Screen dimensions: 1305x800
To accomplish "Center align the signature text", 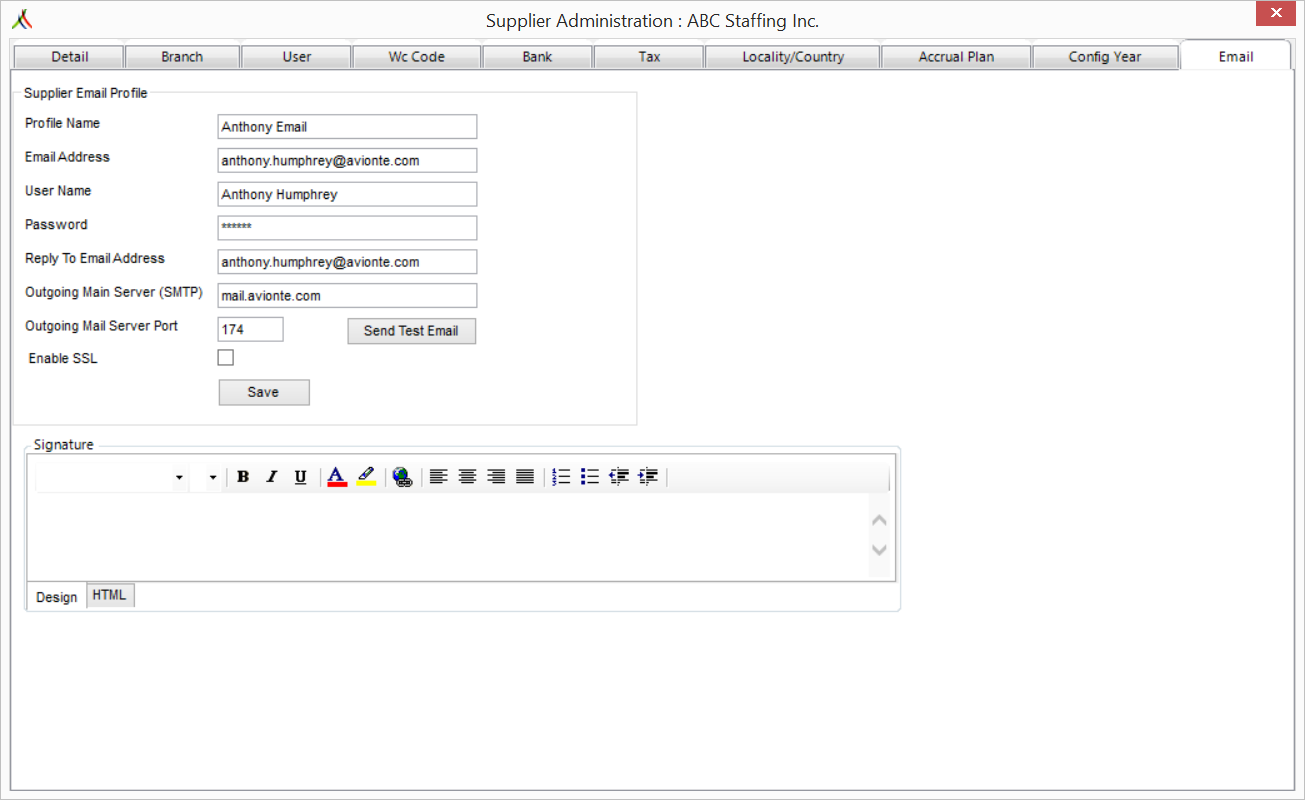I will [467, 477].
